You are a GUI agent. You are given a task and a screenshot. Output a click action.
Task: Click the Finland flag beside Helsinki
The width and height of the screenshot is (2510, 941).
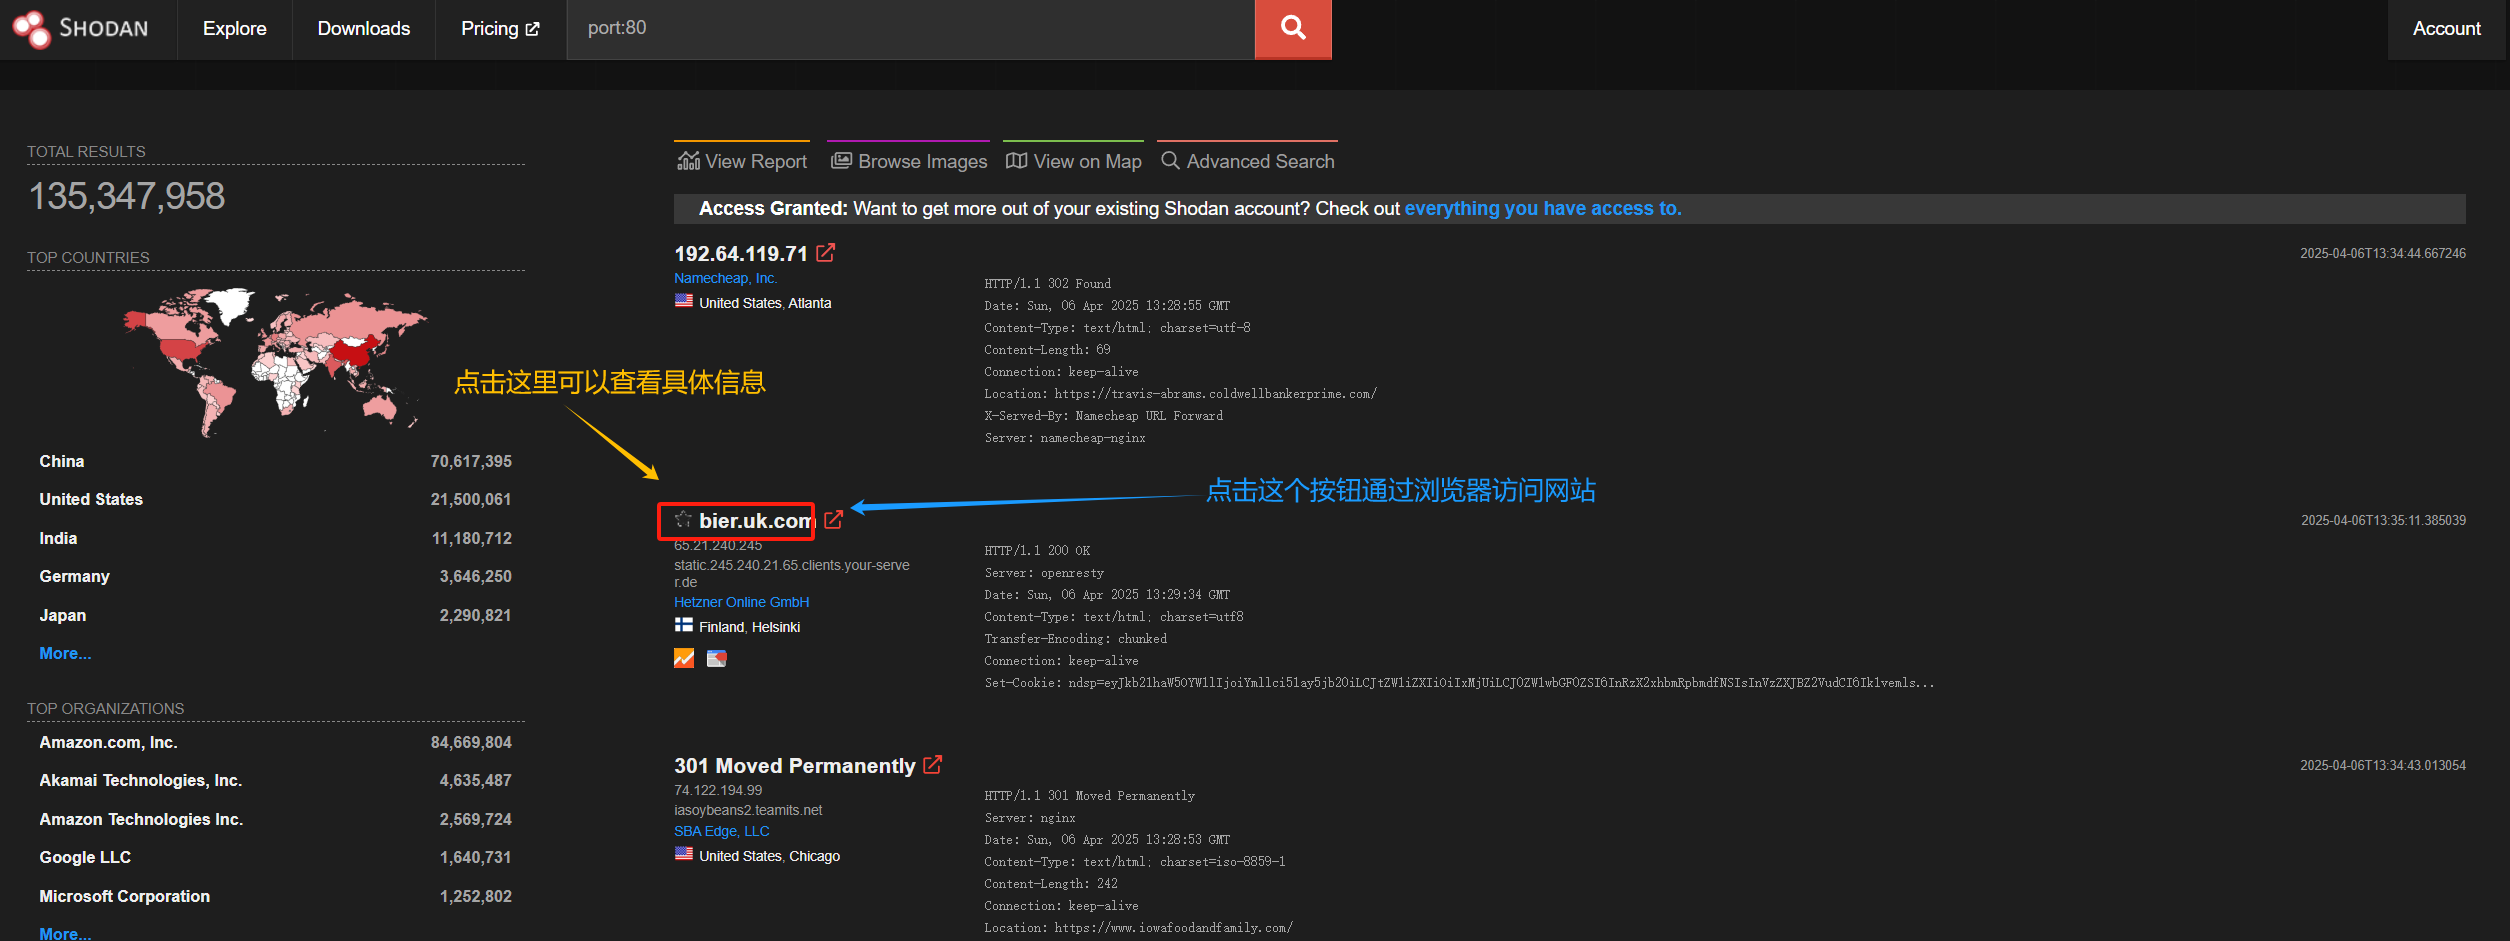pos(683,625)
